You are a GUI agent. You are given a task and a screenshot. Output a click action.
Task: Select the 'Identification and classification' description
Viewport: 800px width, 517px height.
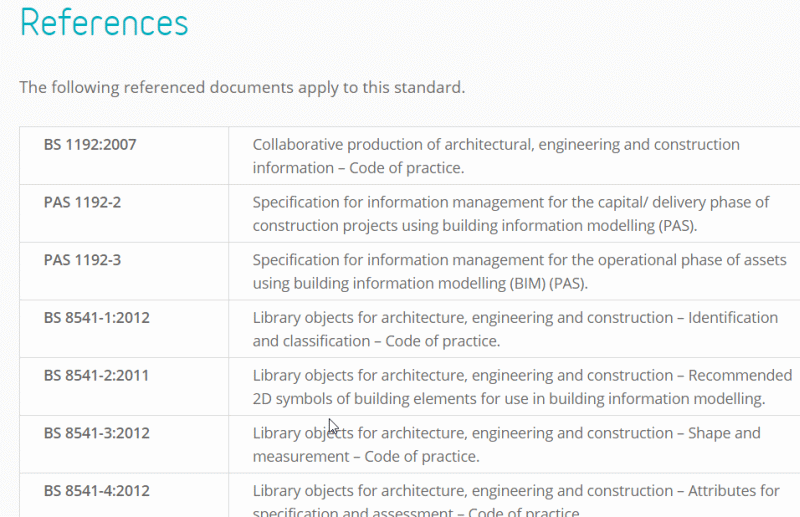pyautogui.click(x=515, y=329)
